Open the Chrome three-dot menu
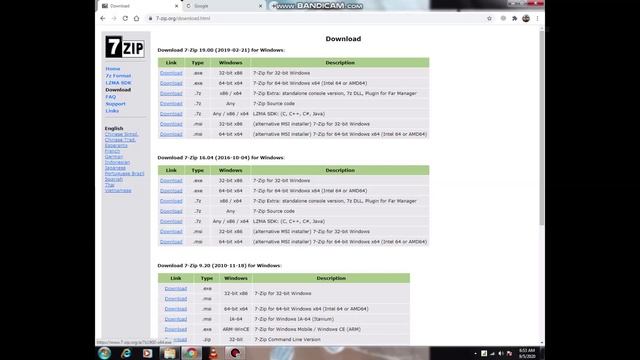 point(538,18)
